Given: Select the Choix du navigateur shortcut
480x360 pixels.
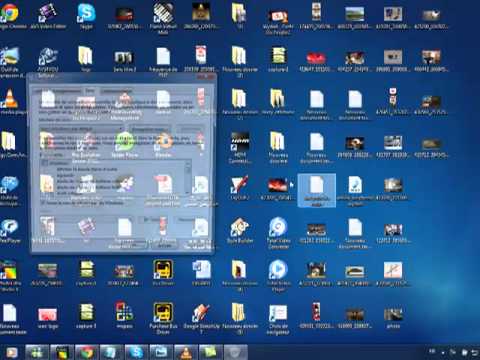Looking at the screenshot, I should click(278, 318).
